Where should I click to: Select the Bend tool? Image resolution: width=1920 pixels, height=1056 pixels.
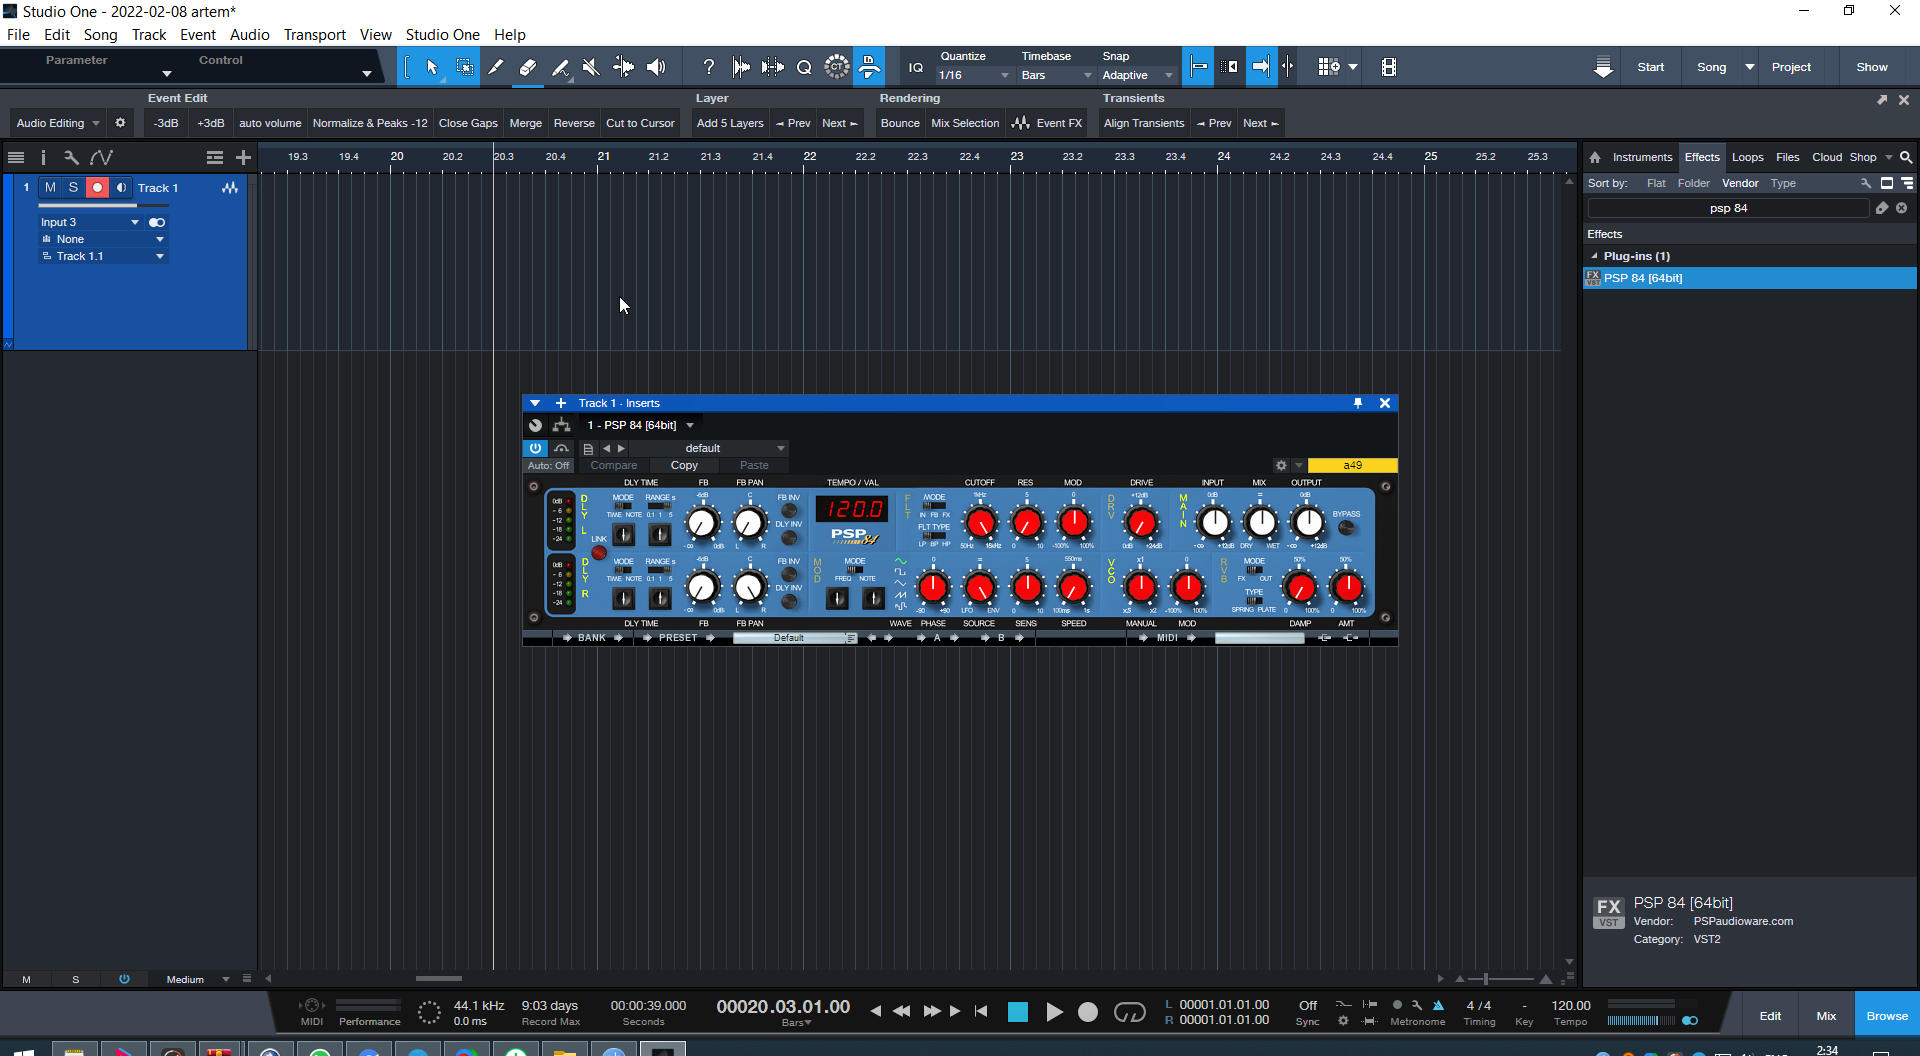click(x=623, y=67)
